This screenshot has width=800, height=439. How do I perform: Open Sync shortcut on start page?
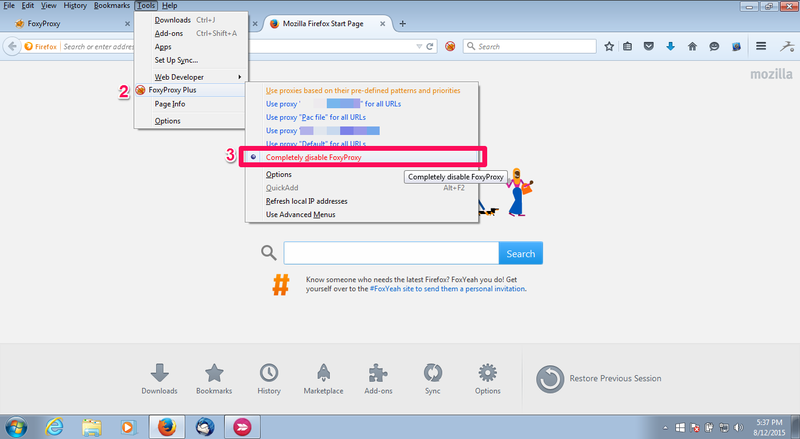[x=433, y=379]
